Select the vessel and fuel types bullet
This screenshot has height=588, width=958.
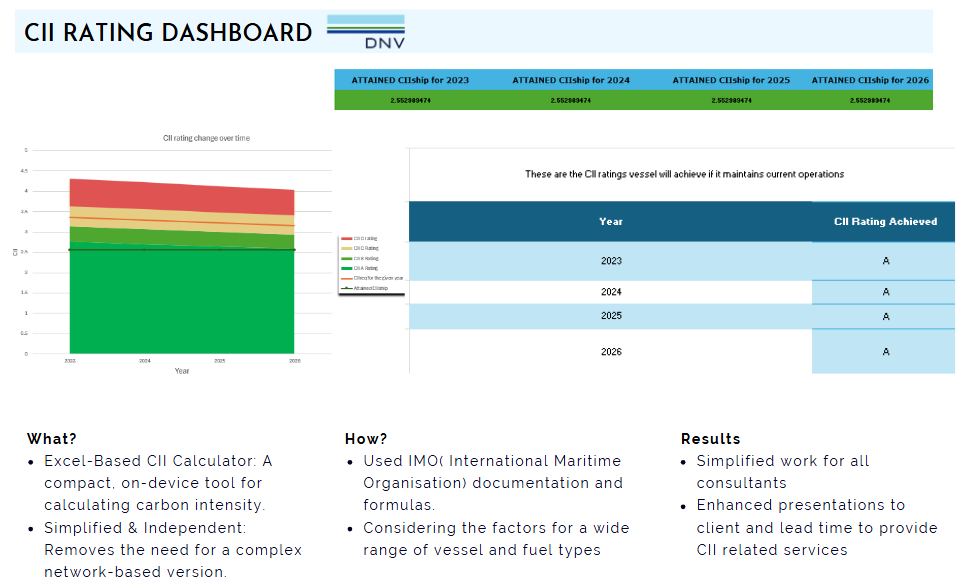[x=488, y=539]
